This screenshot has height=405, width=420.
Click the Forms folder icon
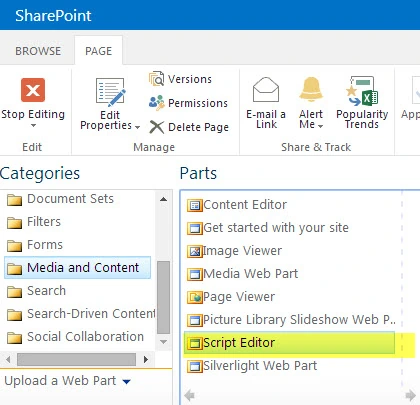click(14, 246)
